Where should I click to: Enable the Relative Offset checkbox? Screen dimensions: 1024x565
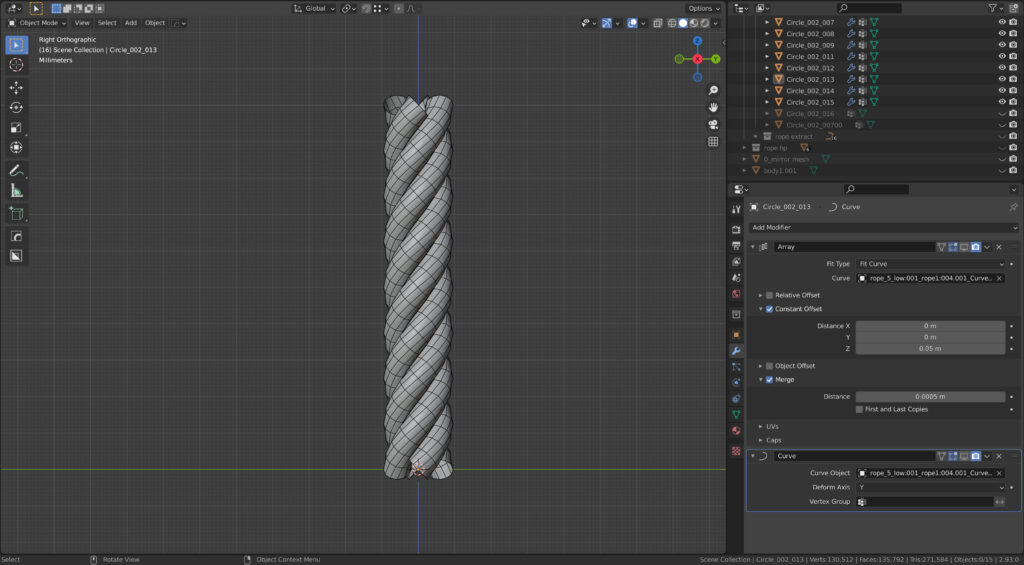769,295
